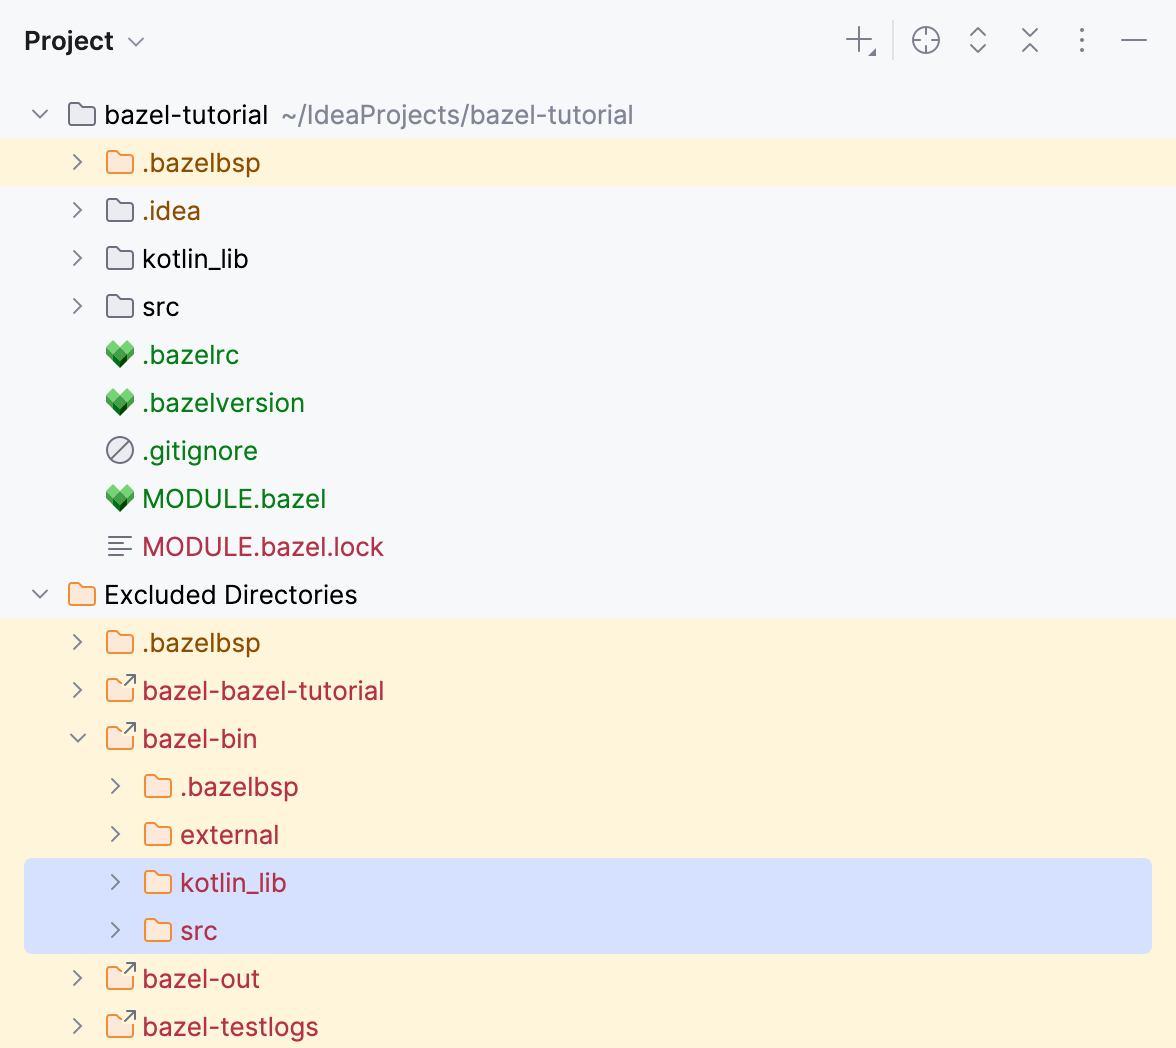Click the file icon beside MODULE.bazel.lock

[119, 546]
